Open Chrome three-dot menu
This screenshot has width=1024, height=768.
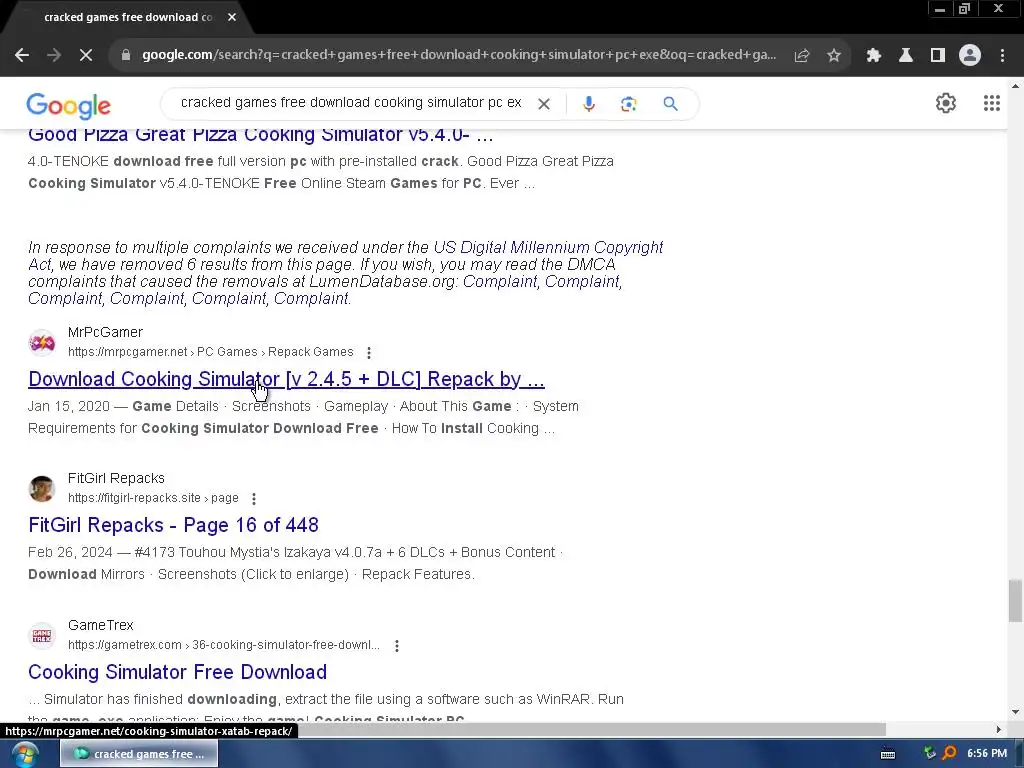tap(1002, 56)
